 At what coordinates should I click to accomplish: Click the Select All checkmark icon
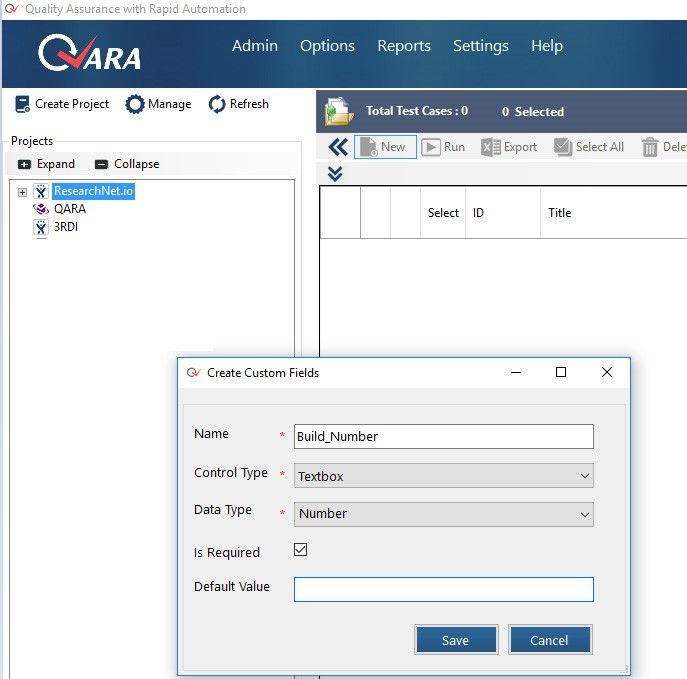pyautogui.click(x=563, y=147)
